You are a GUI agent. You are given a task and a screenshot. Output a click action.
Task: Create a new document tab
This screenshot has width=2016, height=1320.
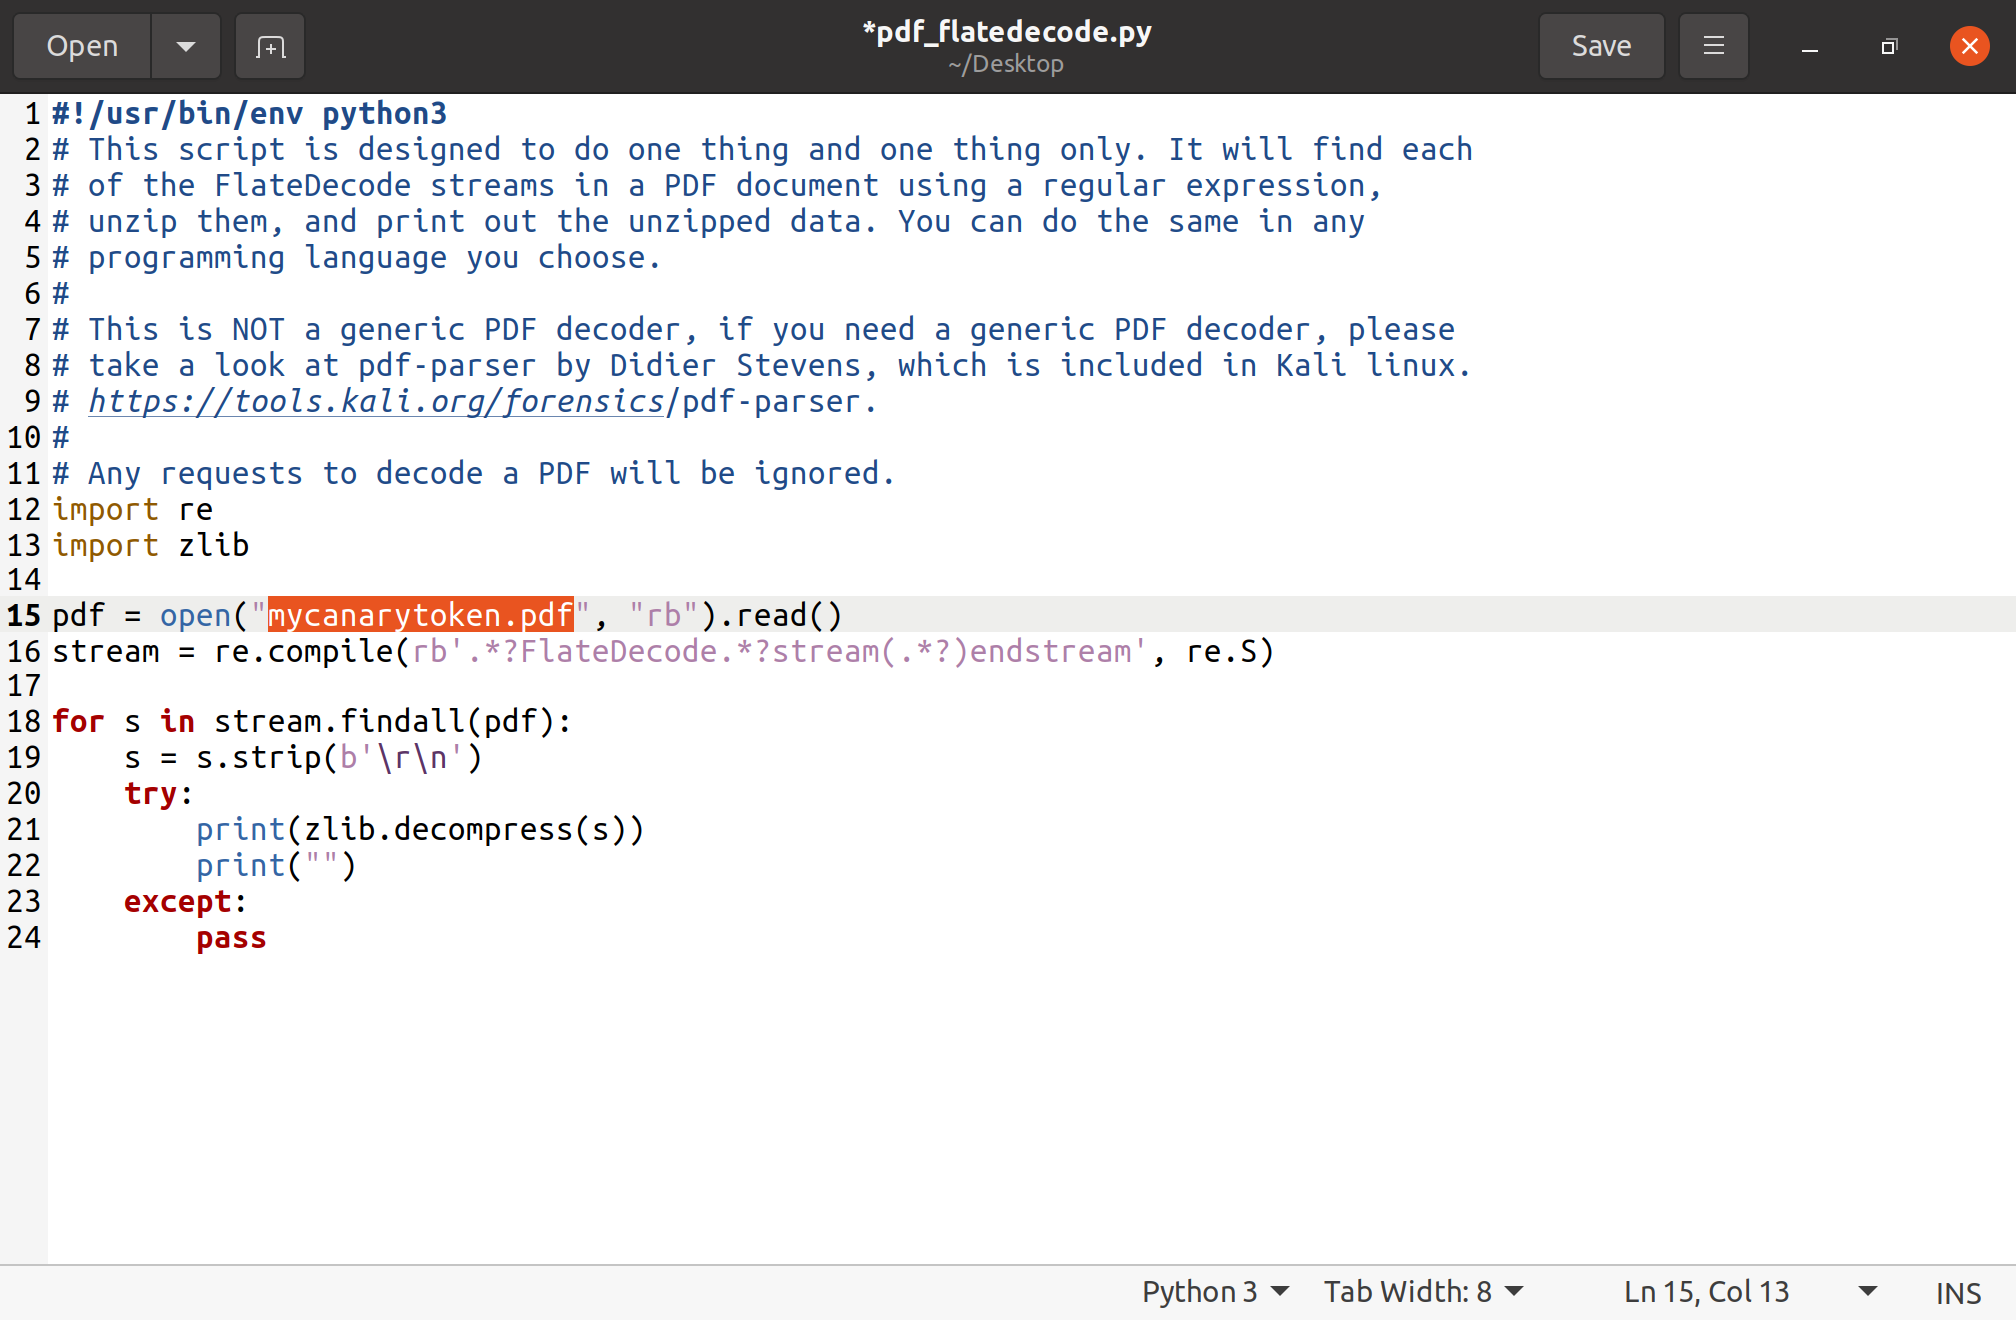point(270,46)
